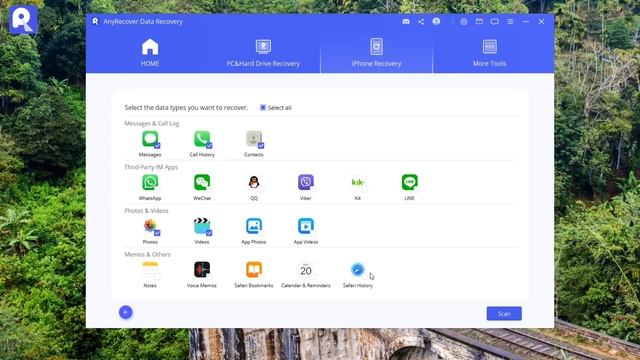Click the Third-Party IM Apps heading
The image size is (640, 360).
151,167
